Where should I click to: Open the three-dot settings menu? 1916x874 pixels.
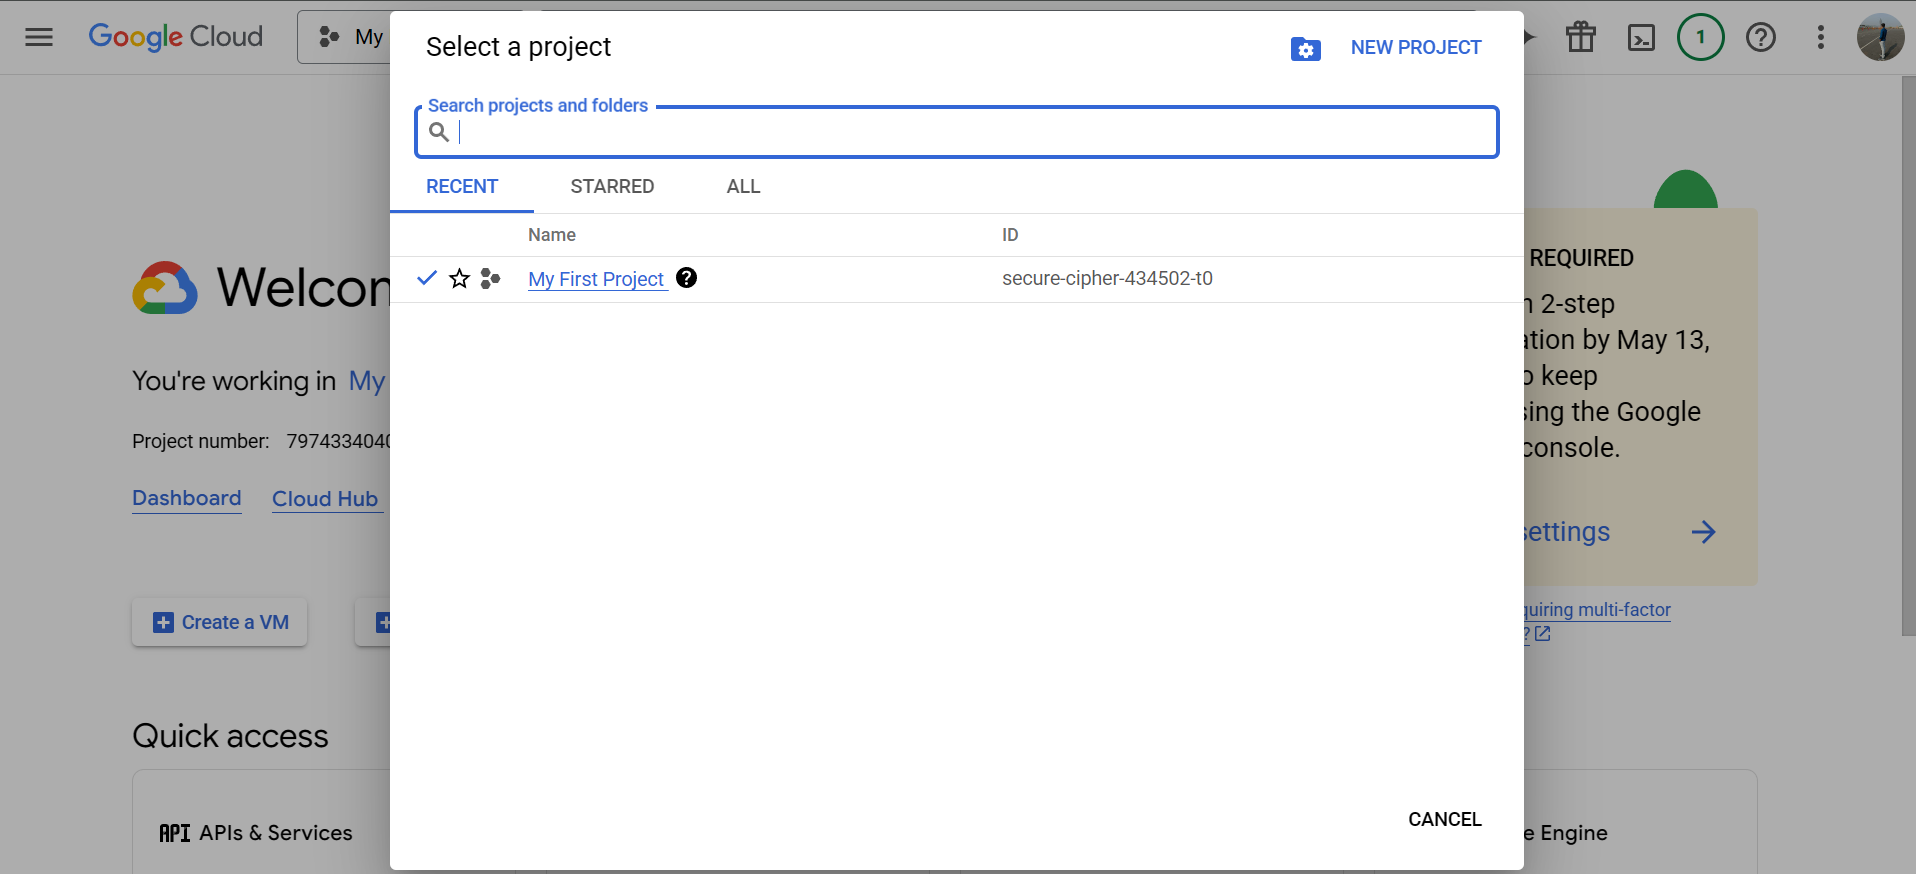click(1820, 37)
